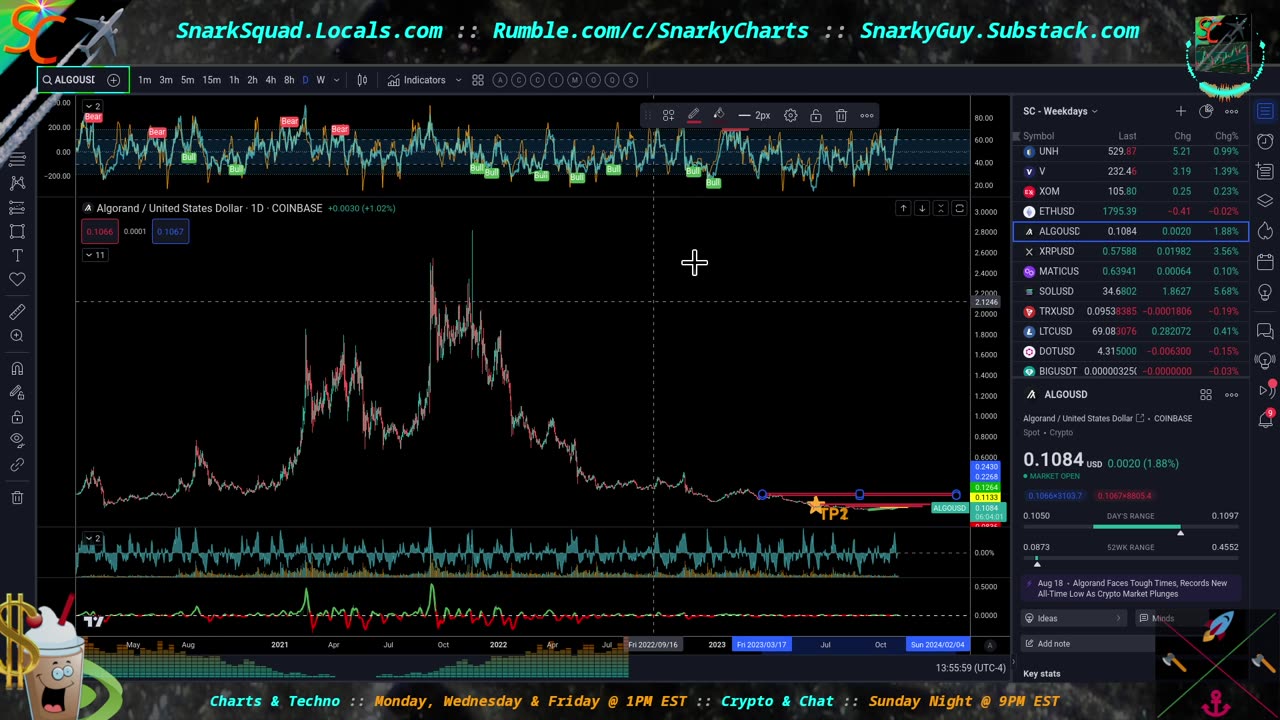Select the pattern drawing tool

click(x=17, y=183)
